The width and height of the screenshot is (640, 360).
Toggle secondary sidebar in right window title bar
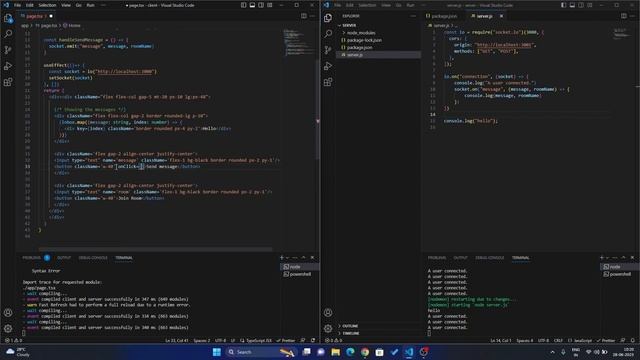[x=581, y=5]
